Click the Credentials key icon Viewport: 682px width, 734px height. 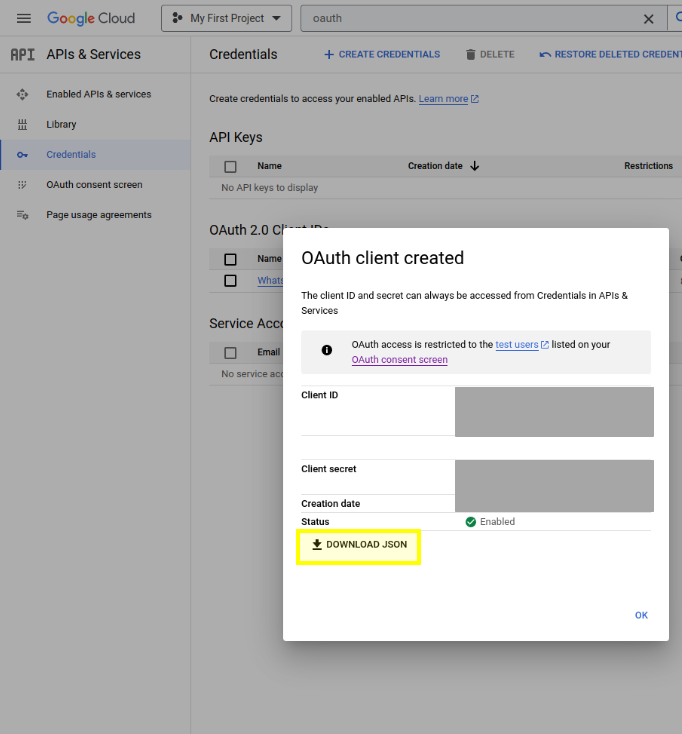tap(22, 154)
